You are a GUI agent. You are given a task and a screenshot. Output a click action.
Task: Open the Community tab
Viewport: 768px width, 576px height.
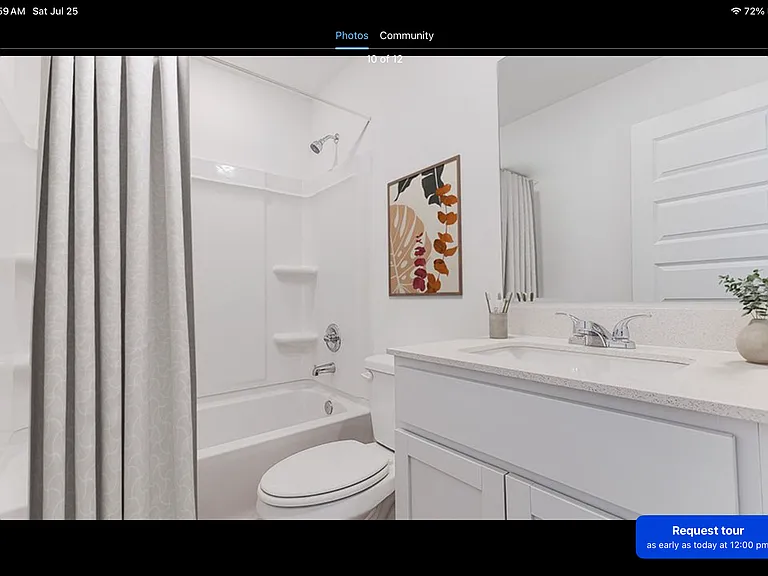[x=407, y=35]
